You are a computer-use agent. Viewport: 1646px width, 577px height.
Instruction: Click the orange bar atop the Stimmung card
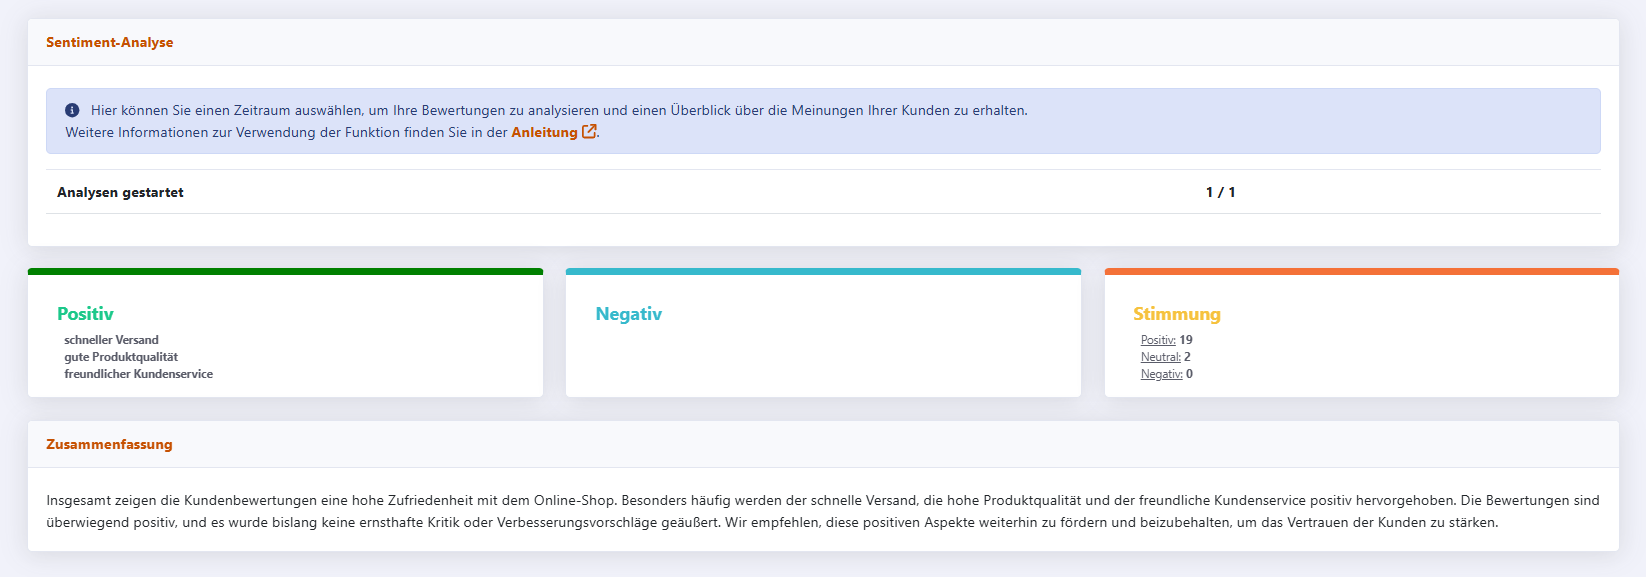click(x=1361, y=271)
